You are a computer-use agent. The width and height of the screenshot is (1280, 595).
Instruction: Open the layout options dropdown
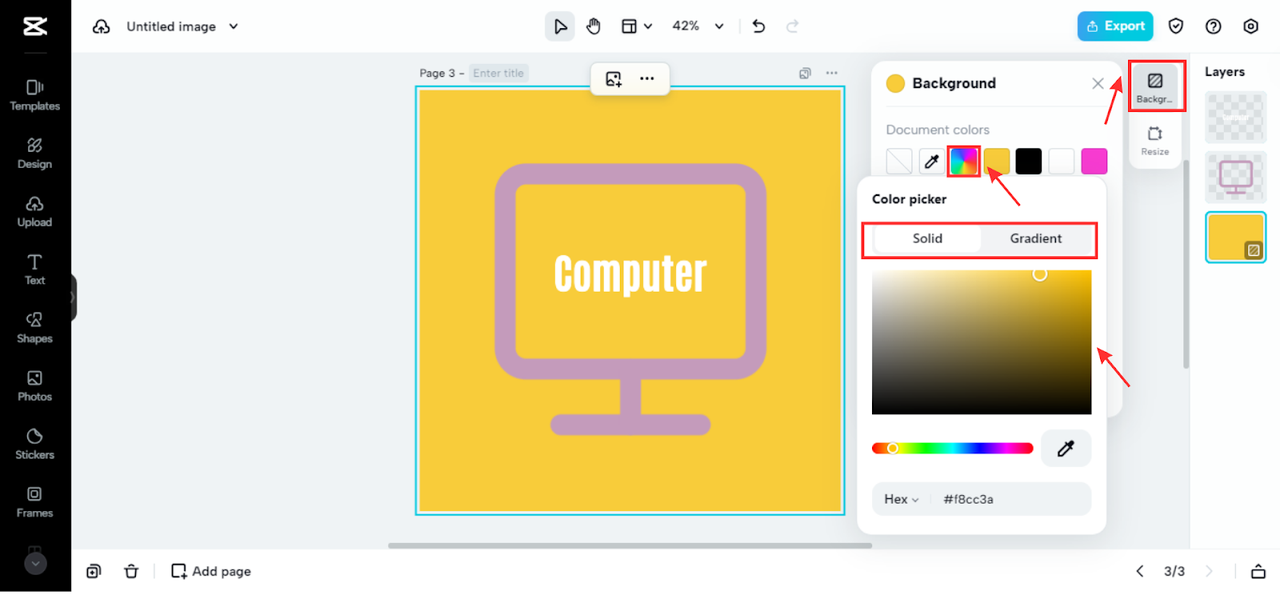(636, 26)
